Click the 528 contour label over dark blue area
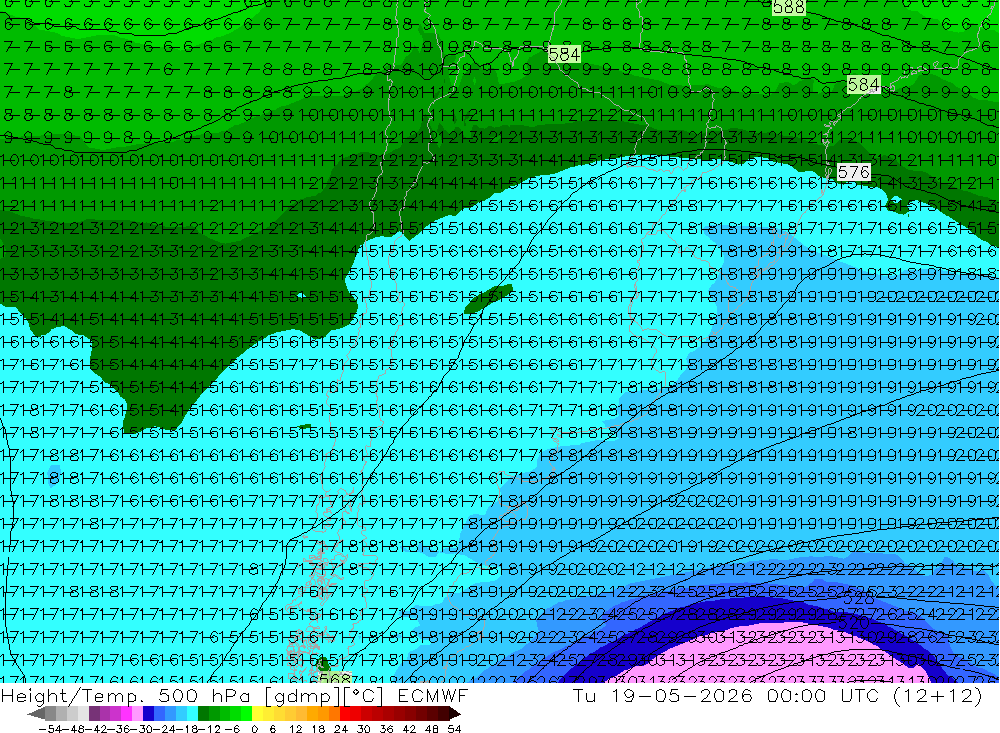This screenshot has width=1000, height=733. [858, 598]
